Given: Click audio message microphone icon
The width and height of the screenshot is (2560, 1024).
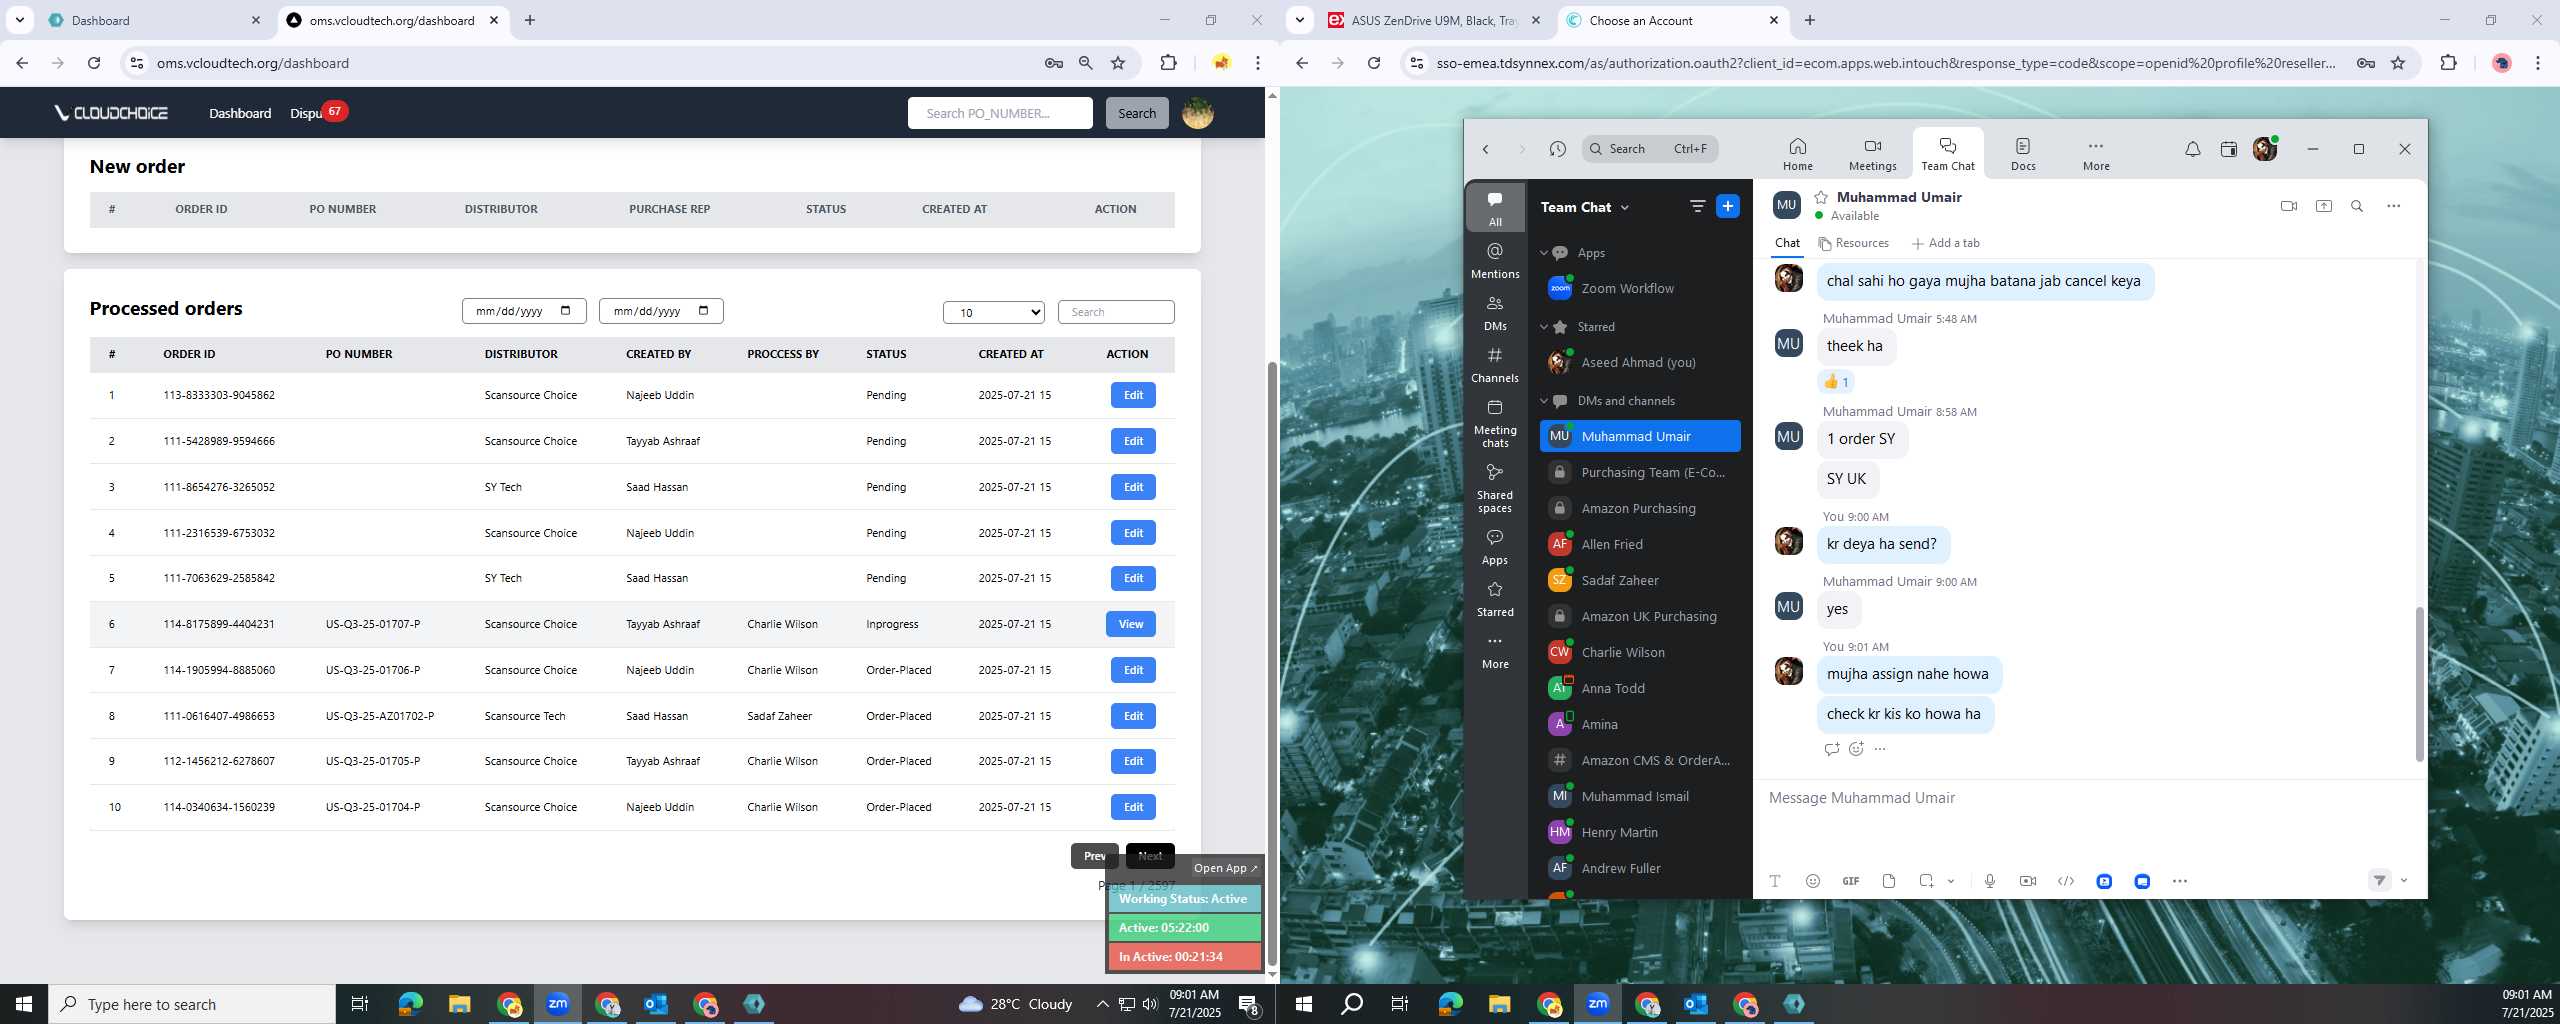Looking at the screenshot, I should [x=1989, y=881].
